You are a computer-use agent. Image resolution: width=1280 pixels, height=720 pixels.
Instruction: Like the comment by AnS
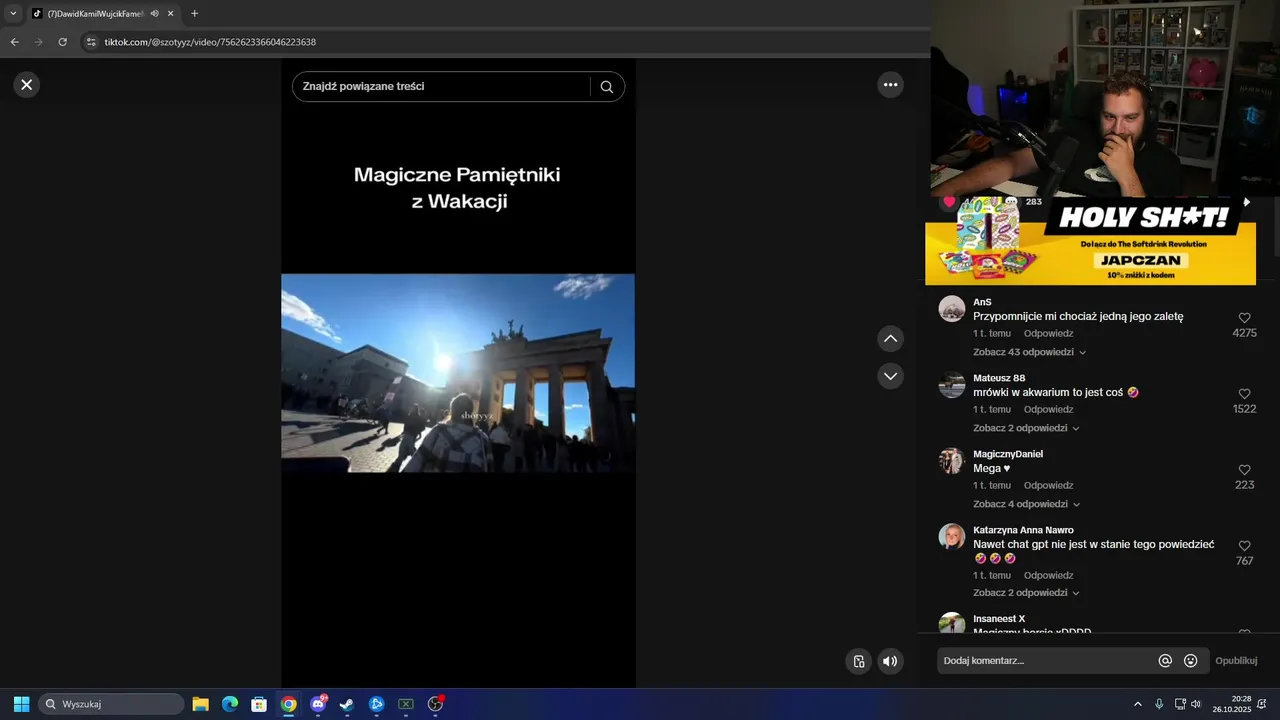[x=1245, y=318]
